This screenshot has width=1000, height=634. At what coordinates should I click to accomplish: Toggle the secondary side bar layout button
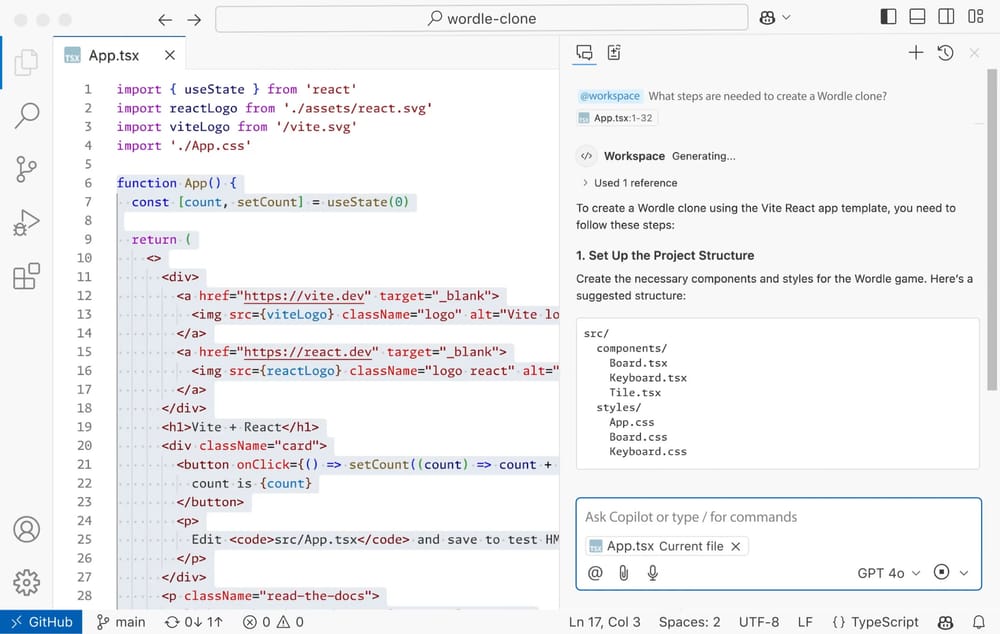[x=946, y=18]
